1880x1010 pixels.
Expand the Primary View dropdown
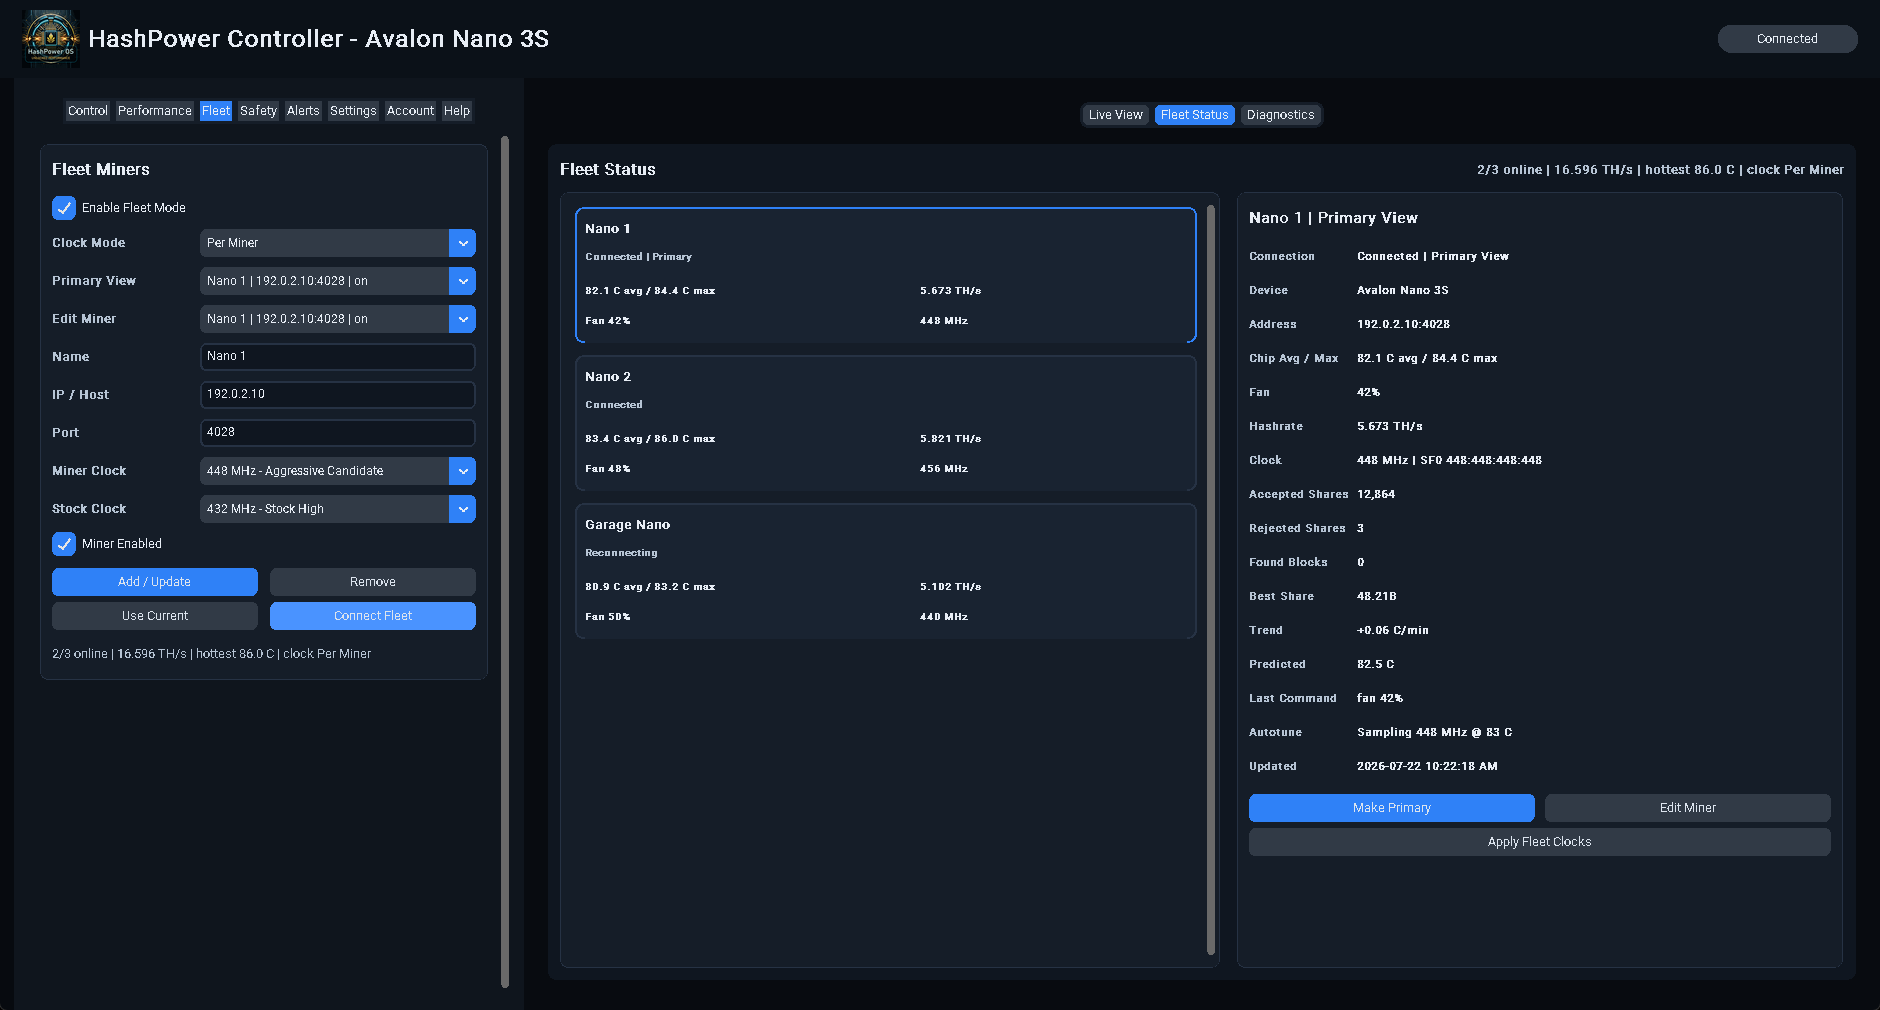(338, 281)
